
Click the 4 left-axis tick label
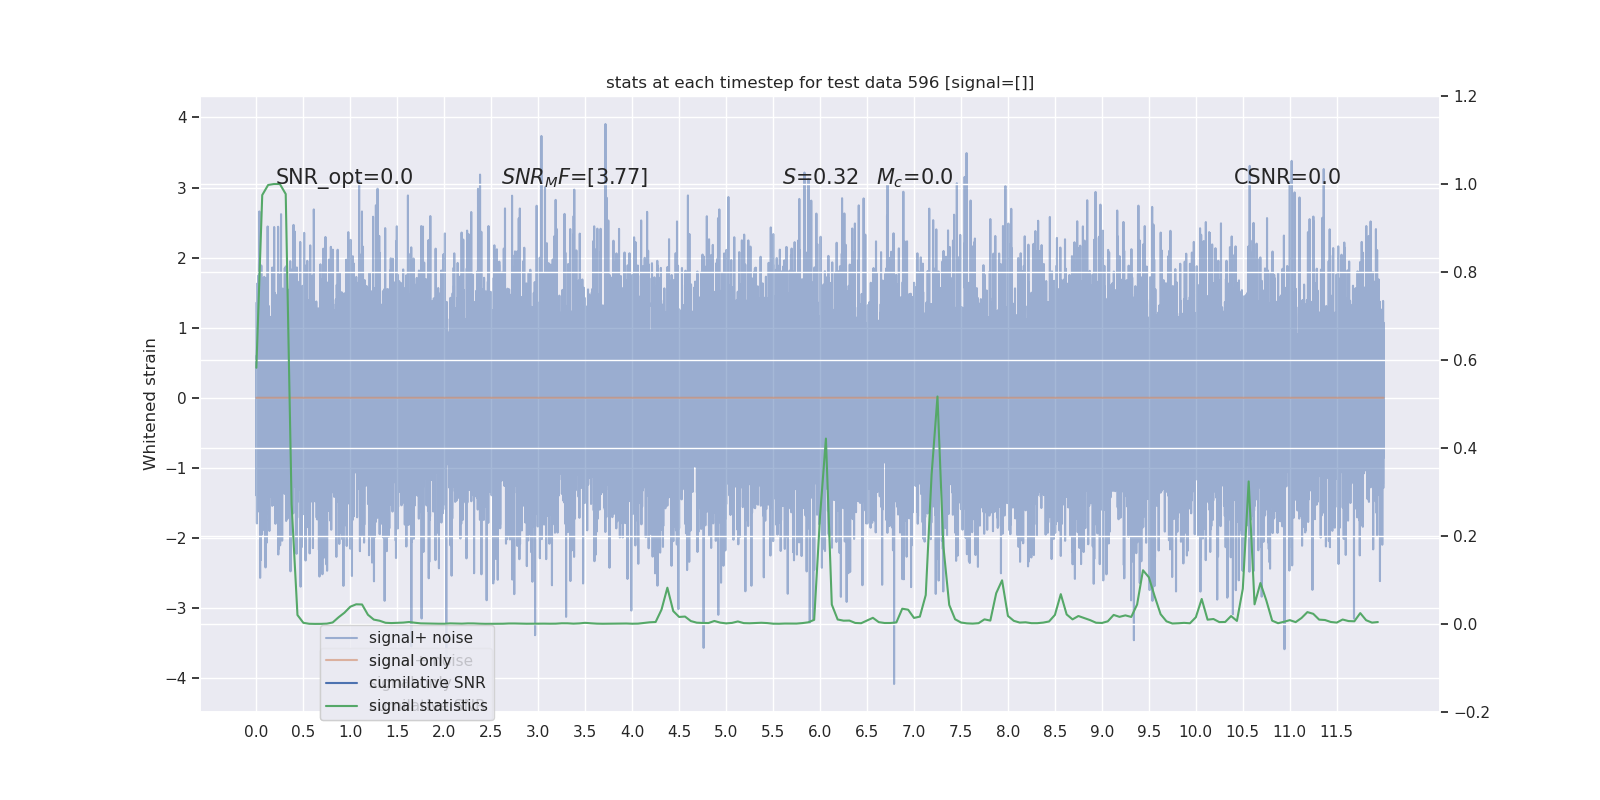click(x=182, y=118)
